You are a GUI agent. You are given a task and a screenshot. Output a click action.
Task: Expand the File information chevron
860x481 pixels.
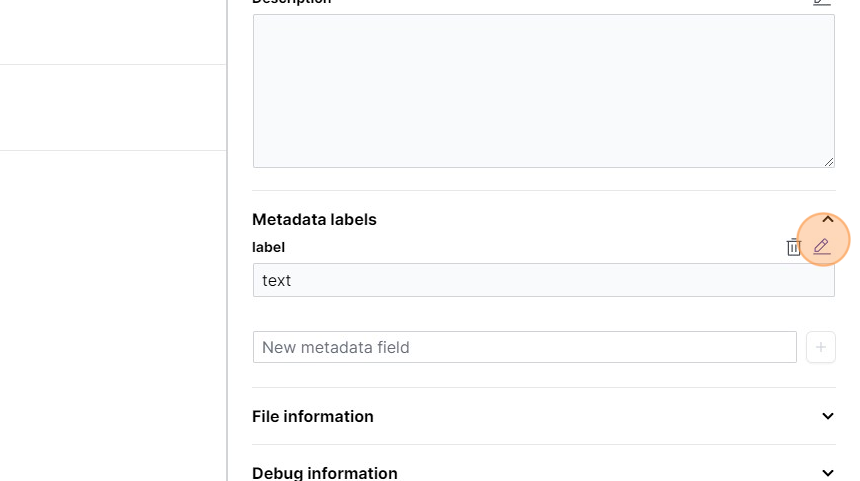(828, 416)
